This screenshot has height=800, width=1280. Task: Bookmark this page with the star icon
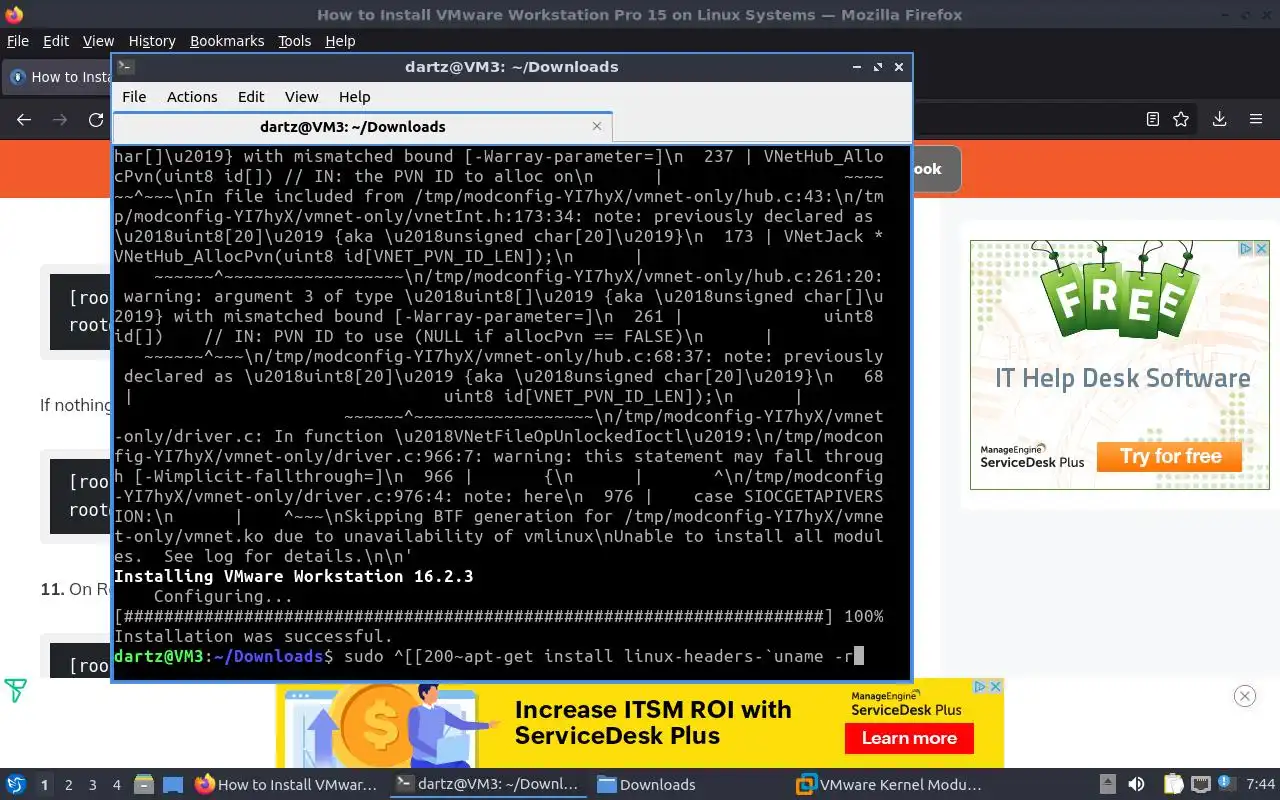(1181, 119)
